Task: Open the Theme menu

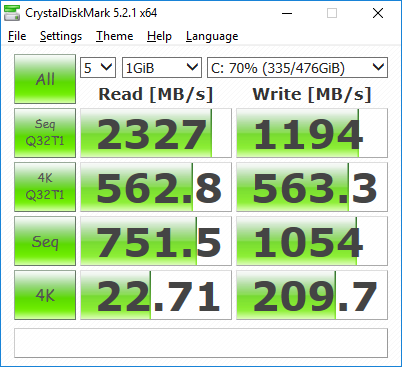Action: [x=115, y=36]
